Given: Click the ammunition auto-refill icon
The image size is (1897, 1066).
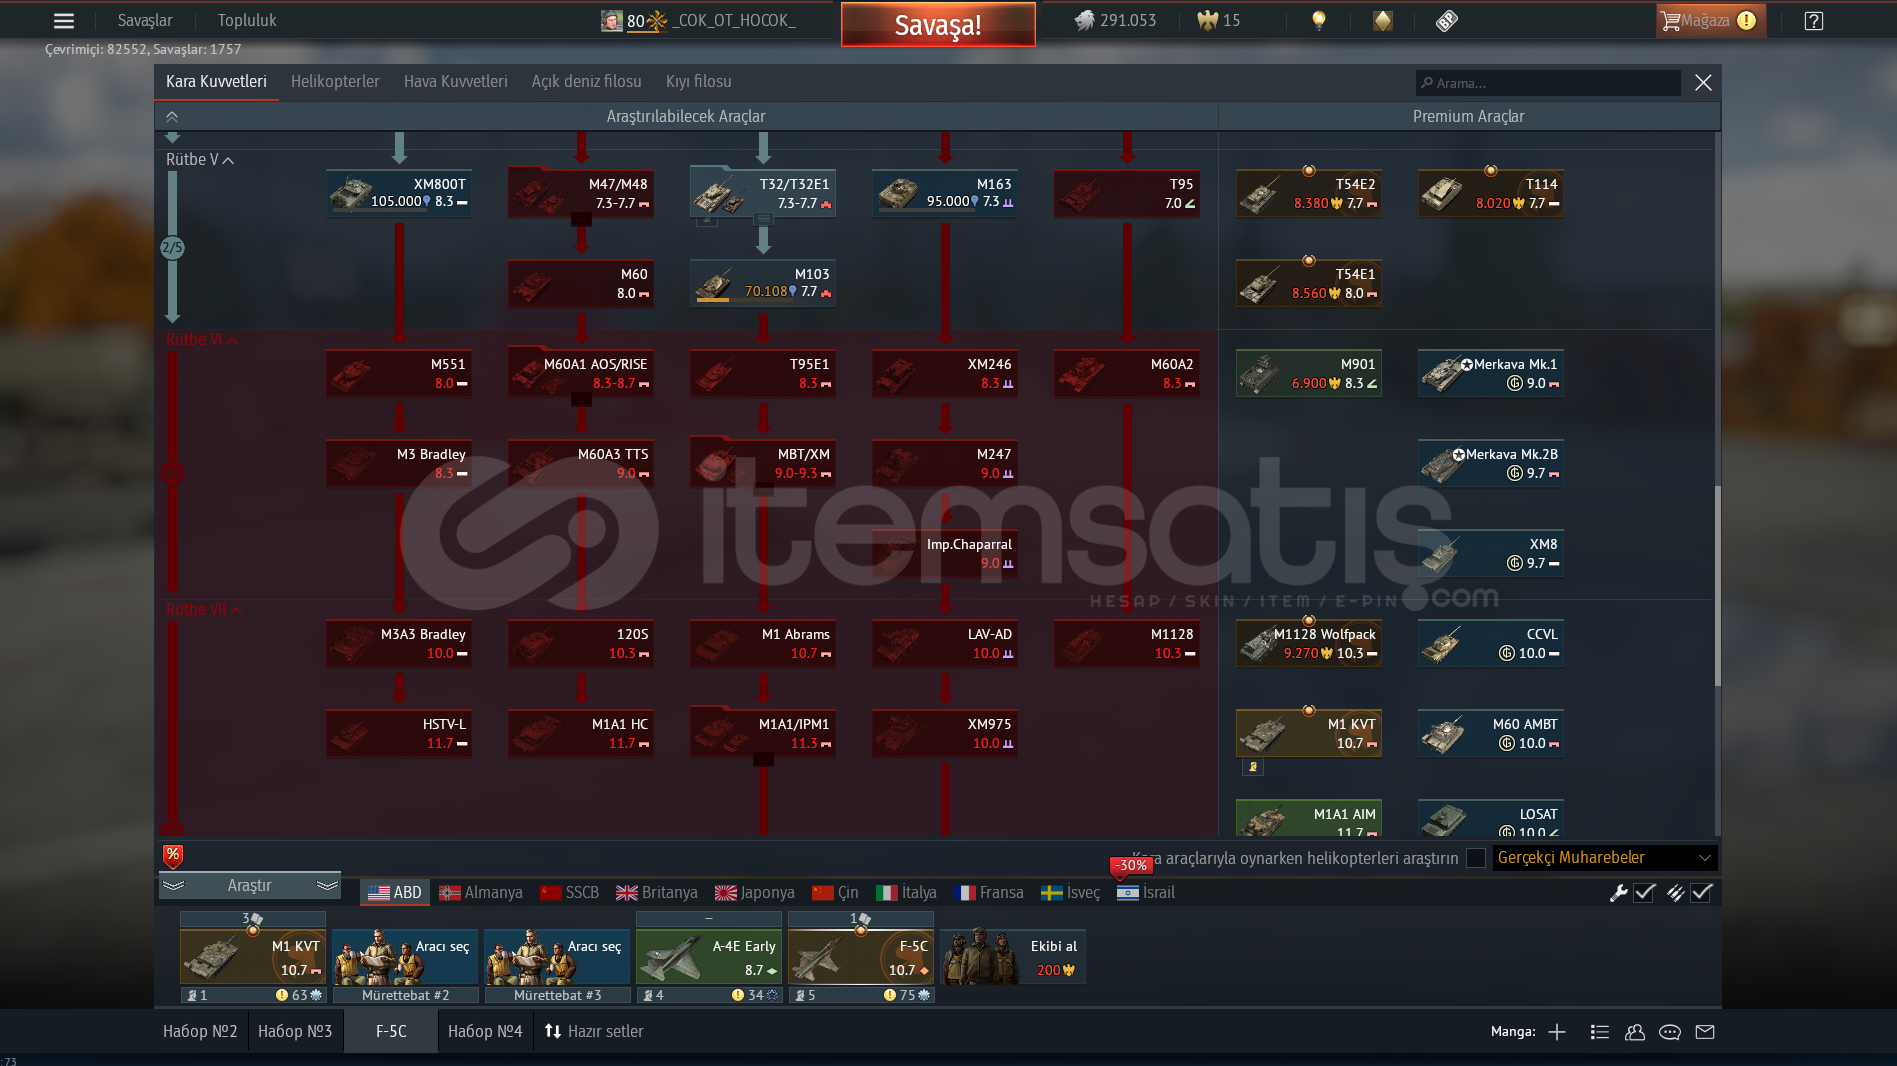Looking at the screenshot, I should click(x=1675, y=893).
